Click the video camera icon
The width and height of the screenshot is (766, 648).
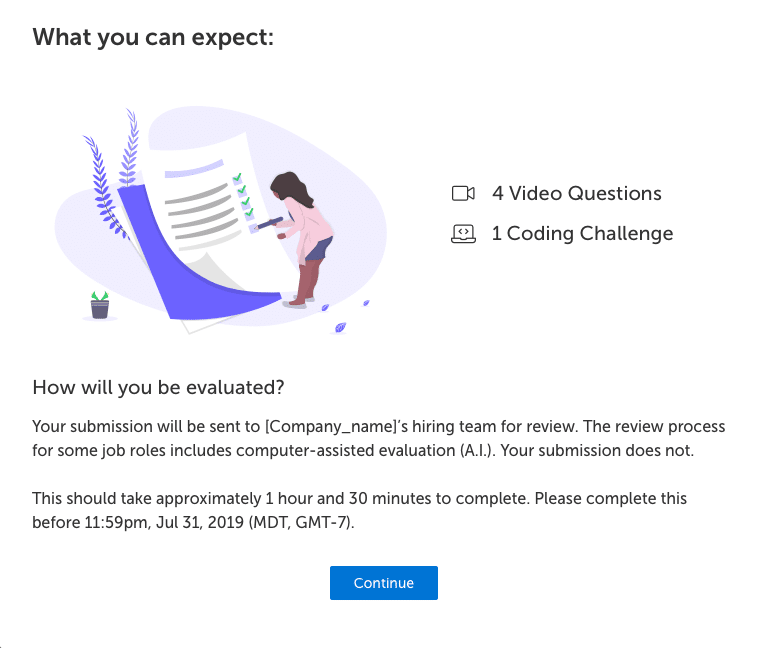pyautogui.click(x=462, y=193)
